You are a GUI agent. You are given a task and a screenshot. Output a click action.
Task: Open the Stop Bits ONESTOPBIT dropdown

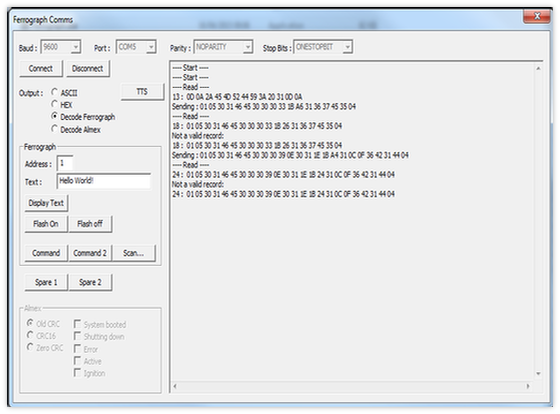click(323, 47)
